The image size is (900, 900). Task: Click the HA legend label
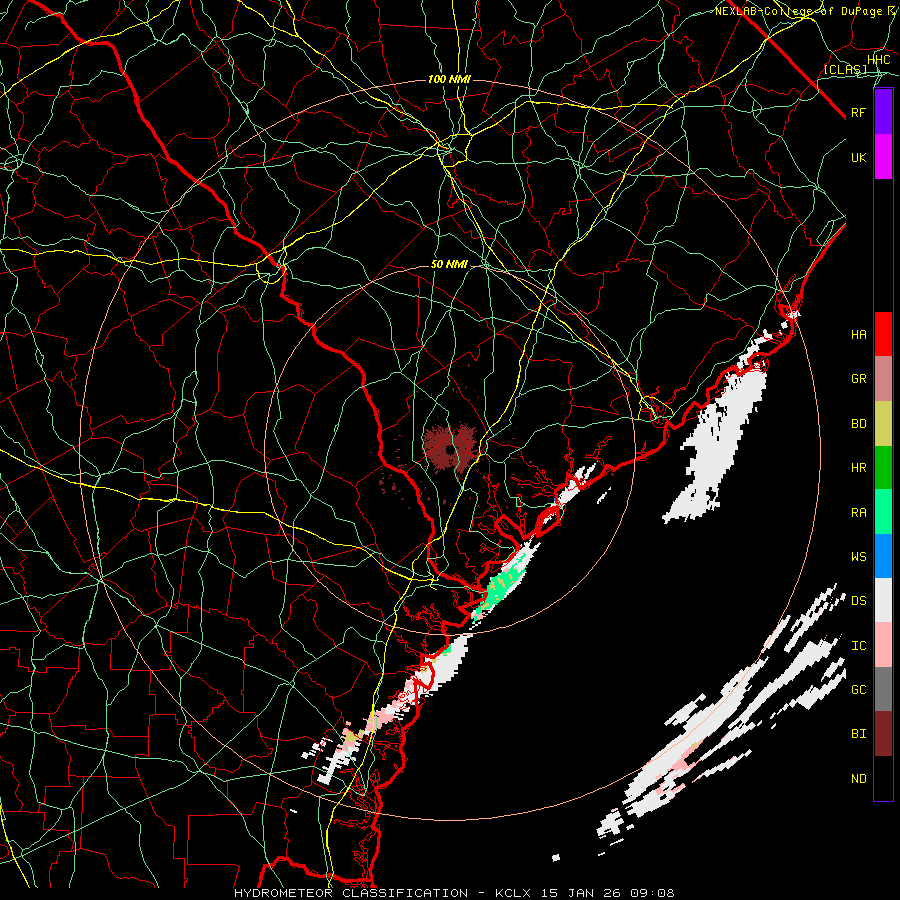[859, 334]
